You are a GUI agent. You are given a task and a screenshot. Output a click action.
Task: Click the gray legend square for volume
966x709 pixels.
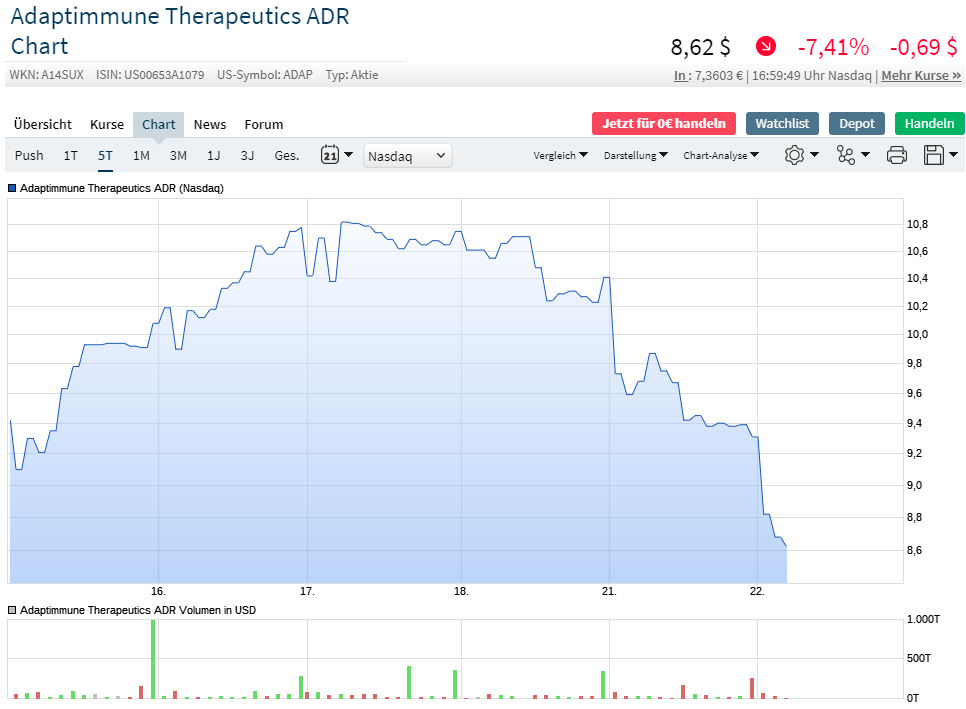tap(12, 610)
